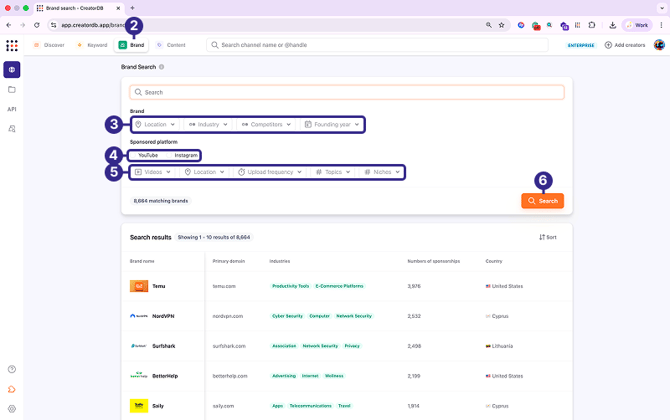Open the app grid menu icon
670x420 pixels.
tap(12, 45)
